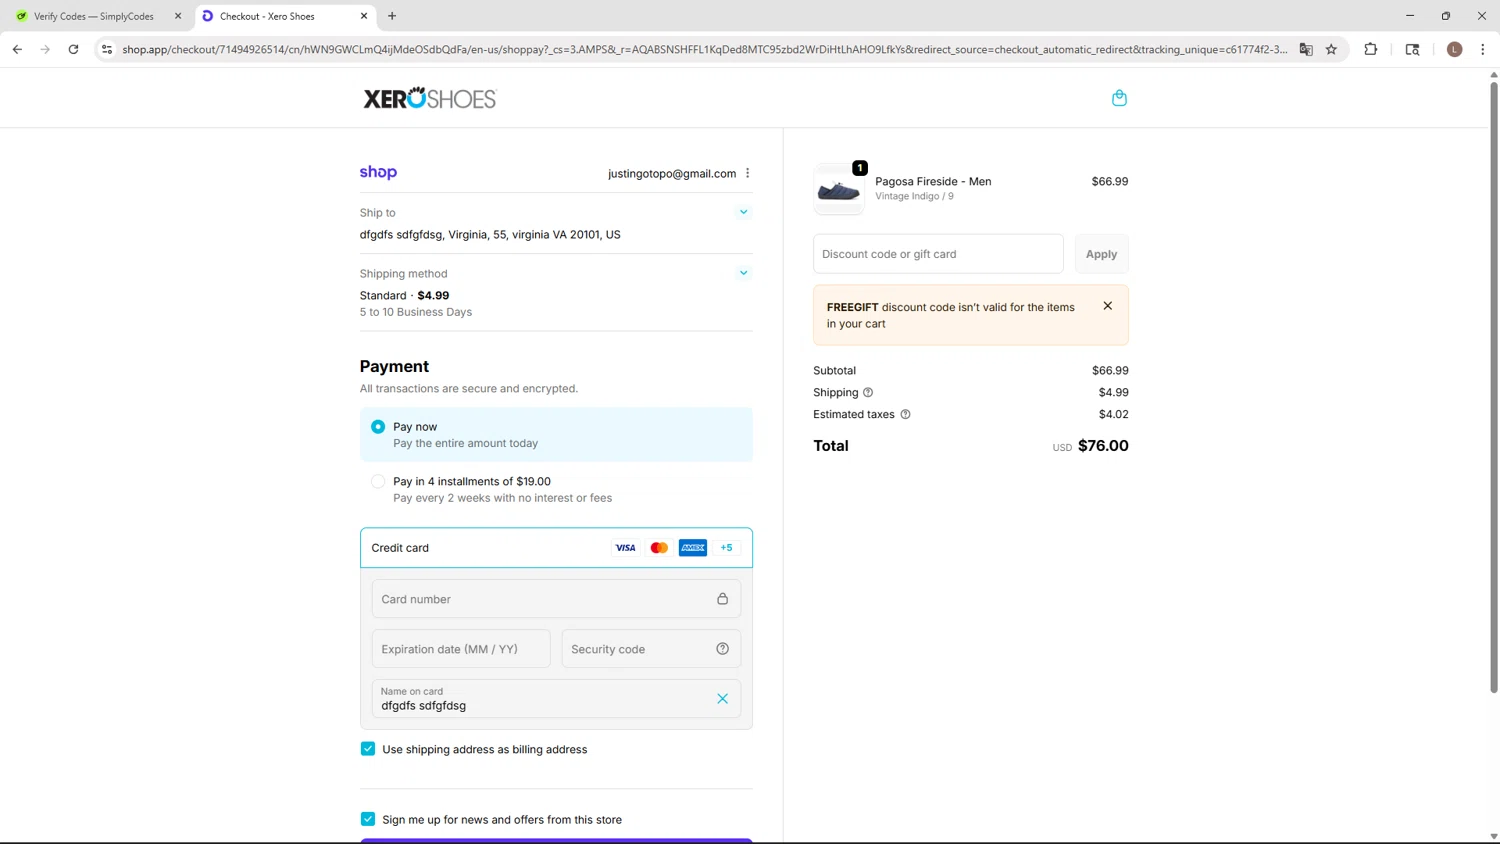Open the translate page icon
The height and width of the screenshot is (844, 1500).
1306,49
